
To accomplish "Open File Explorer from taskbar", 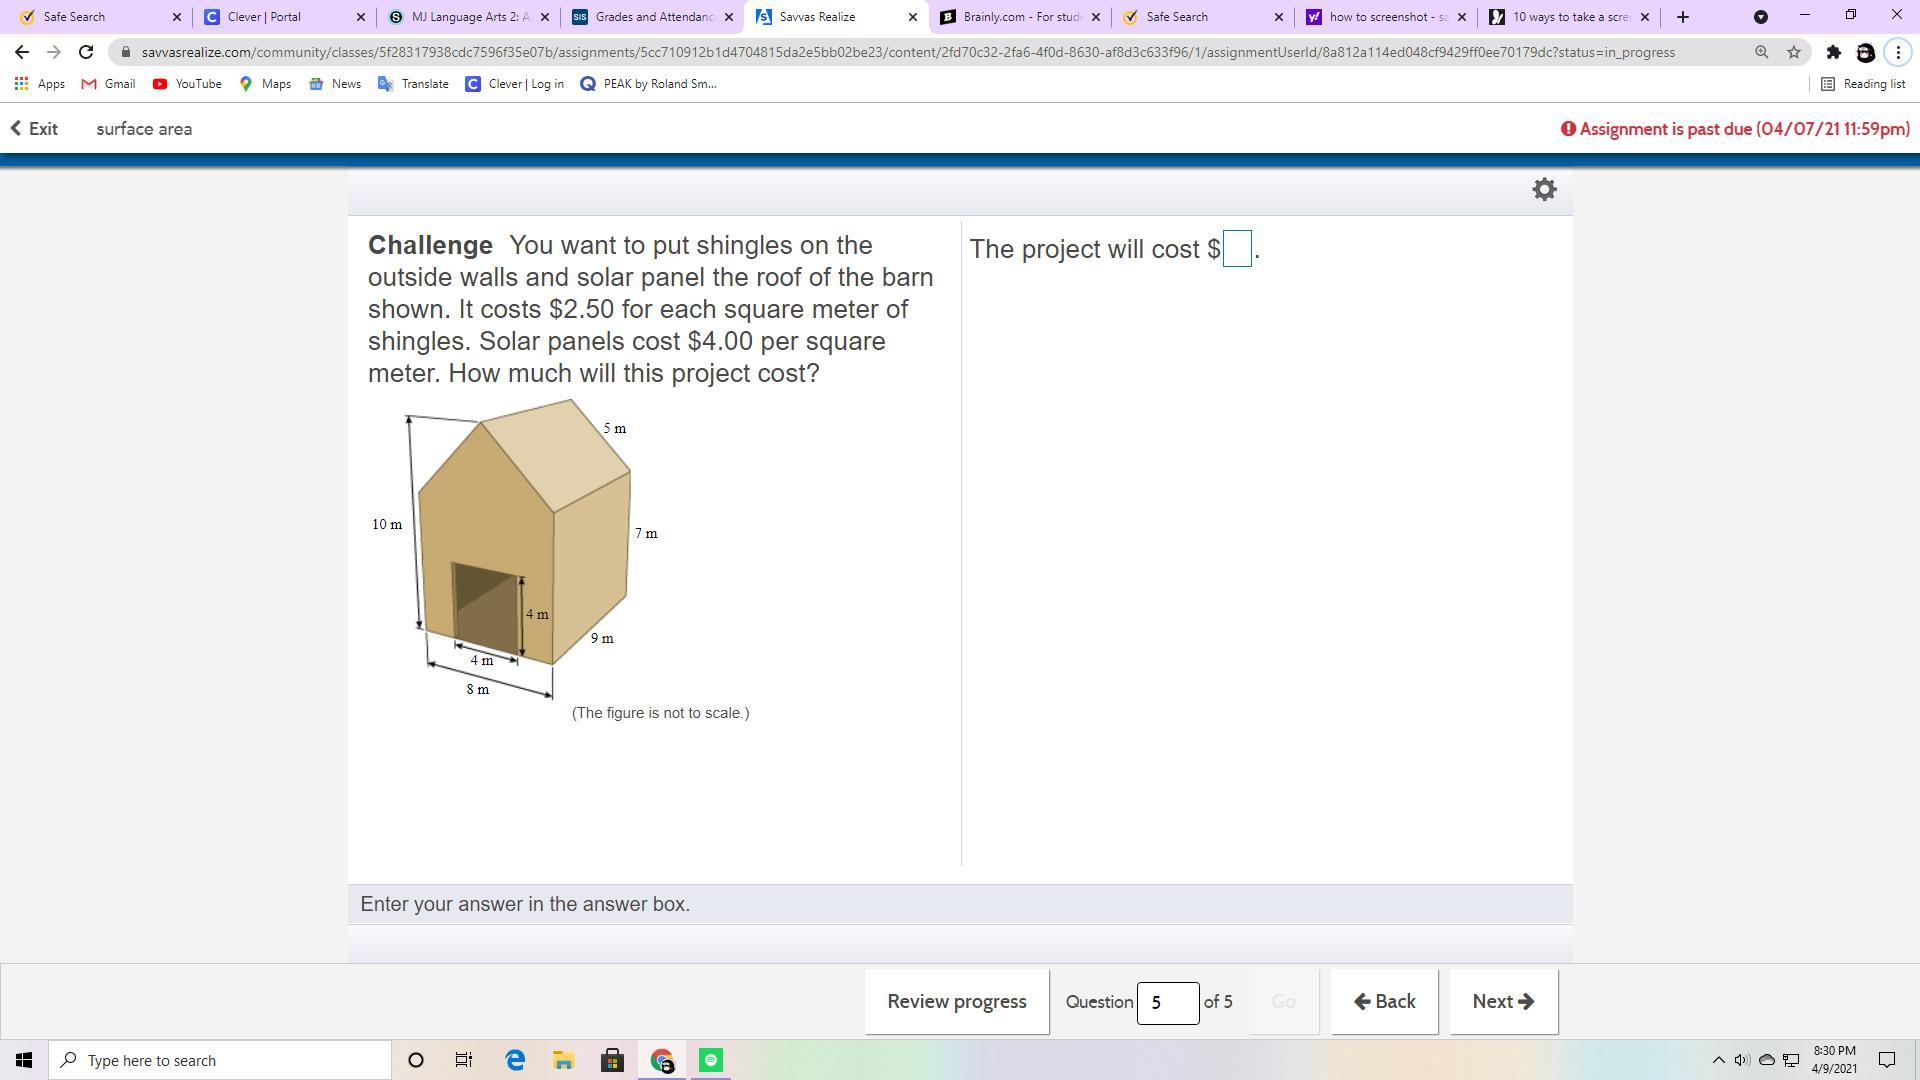I will click(563, 1060).
